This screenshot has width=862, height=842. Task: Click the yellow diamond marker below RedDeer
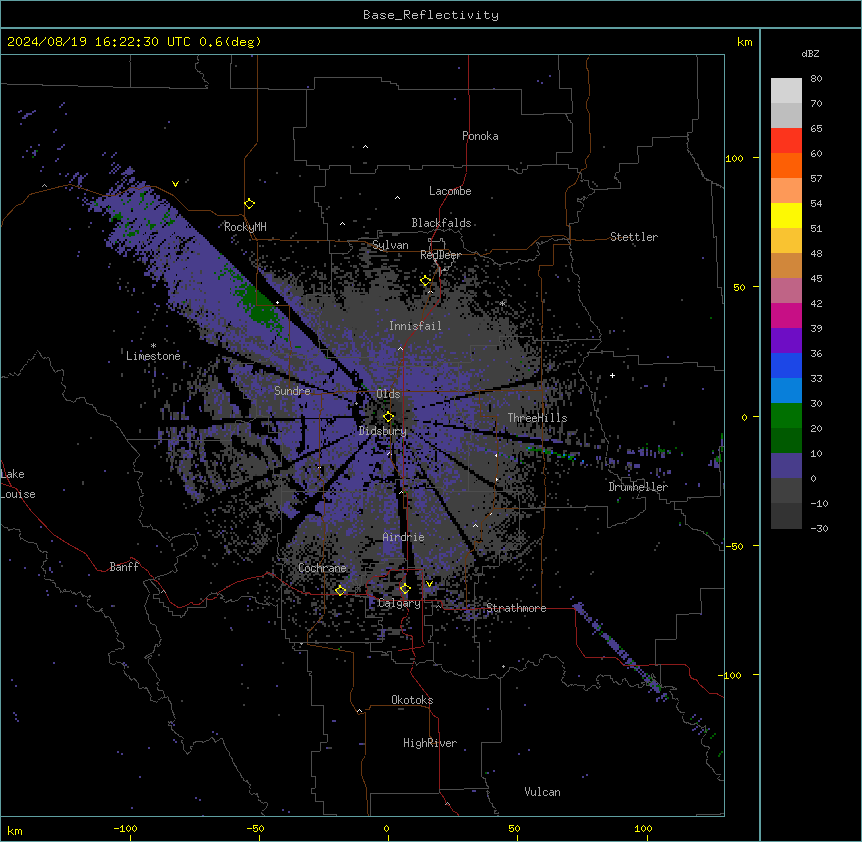pos(425,281)
